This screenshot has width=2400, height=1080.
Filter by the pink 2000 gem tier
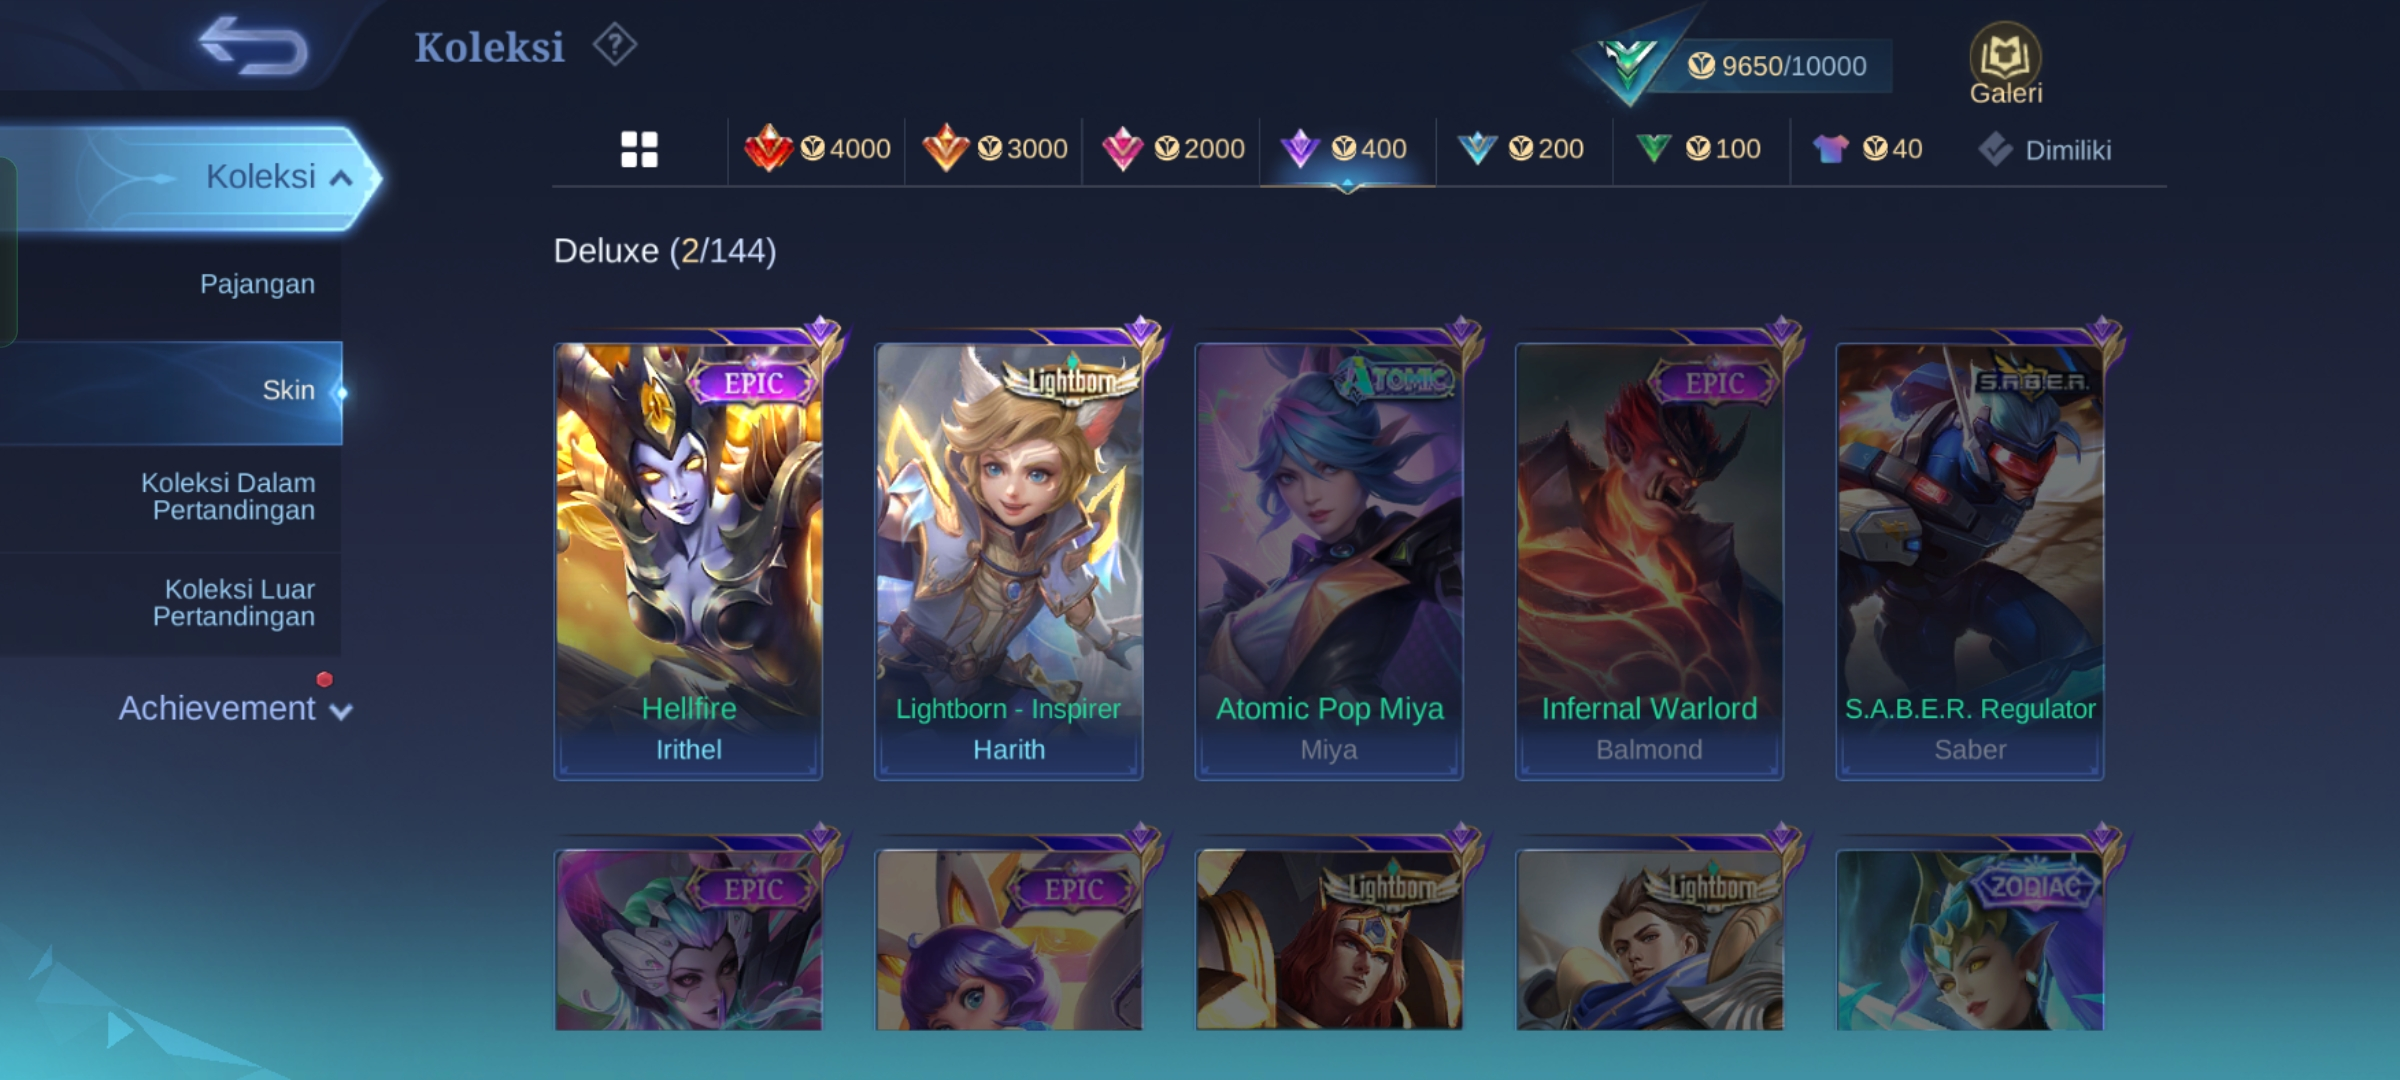pyautogui.click(x=1172, y=149)
